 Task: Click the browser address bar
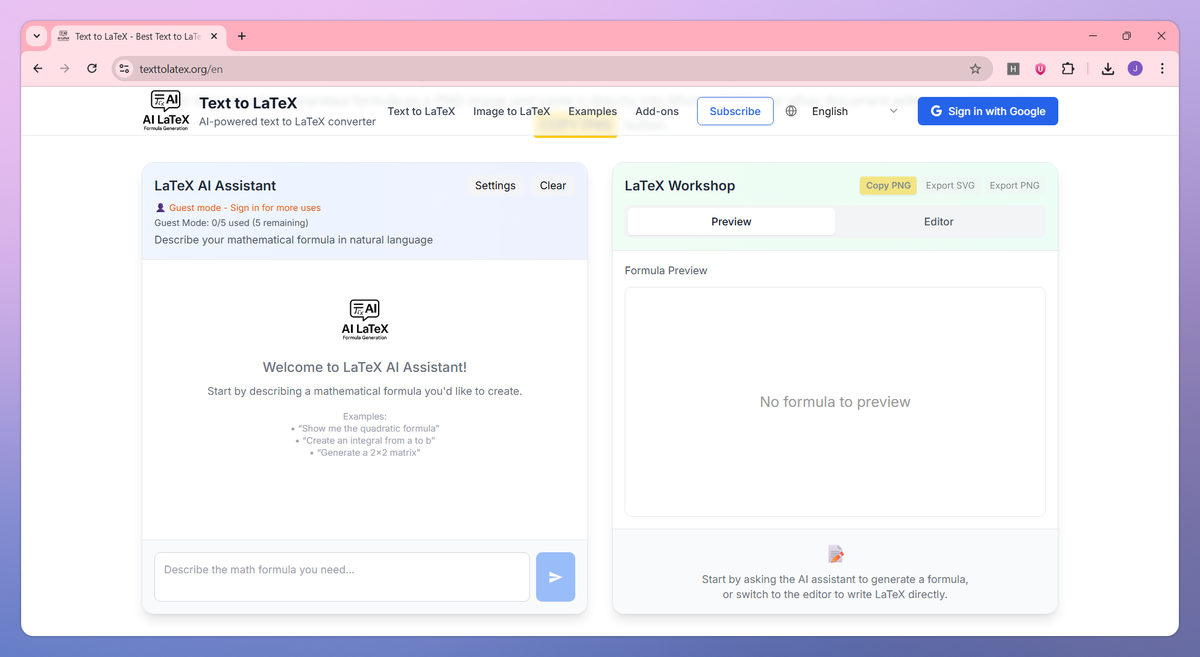click(x=550, y=69)
